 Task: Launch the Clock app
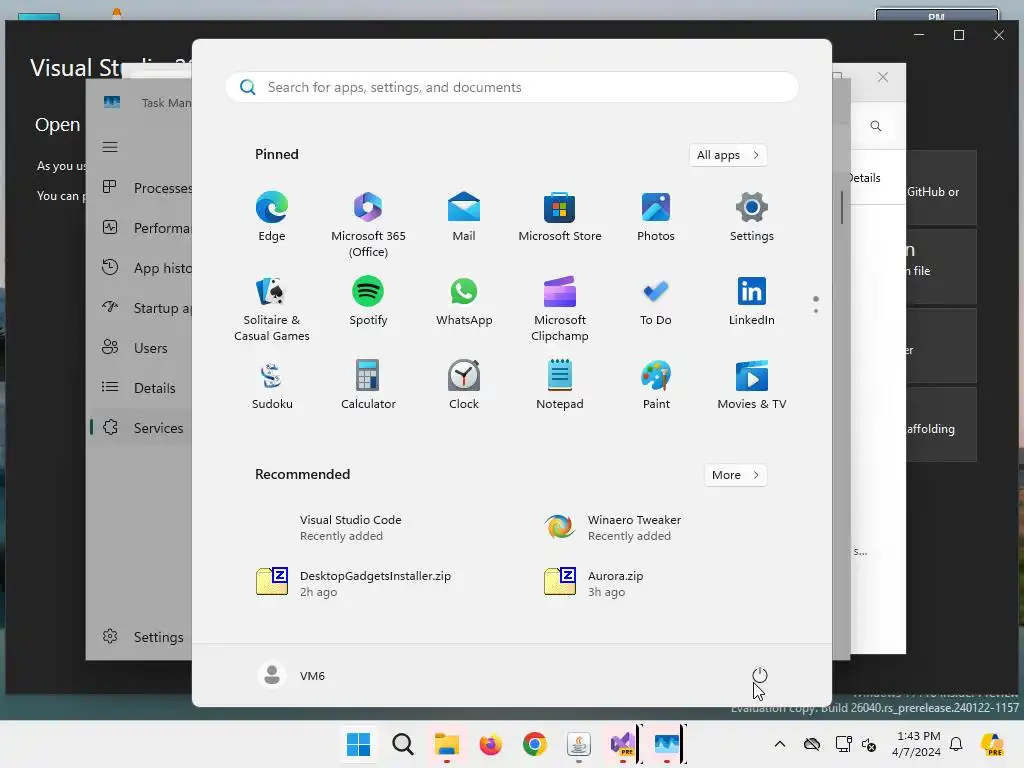464,385
